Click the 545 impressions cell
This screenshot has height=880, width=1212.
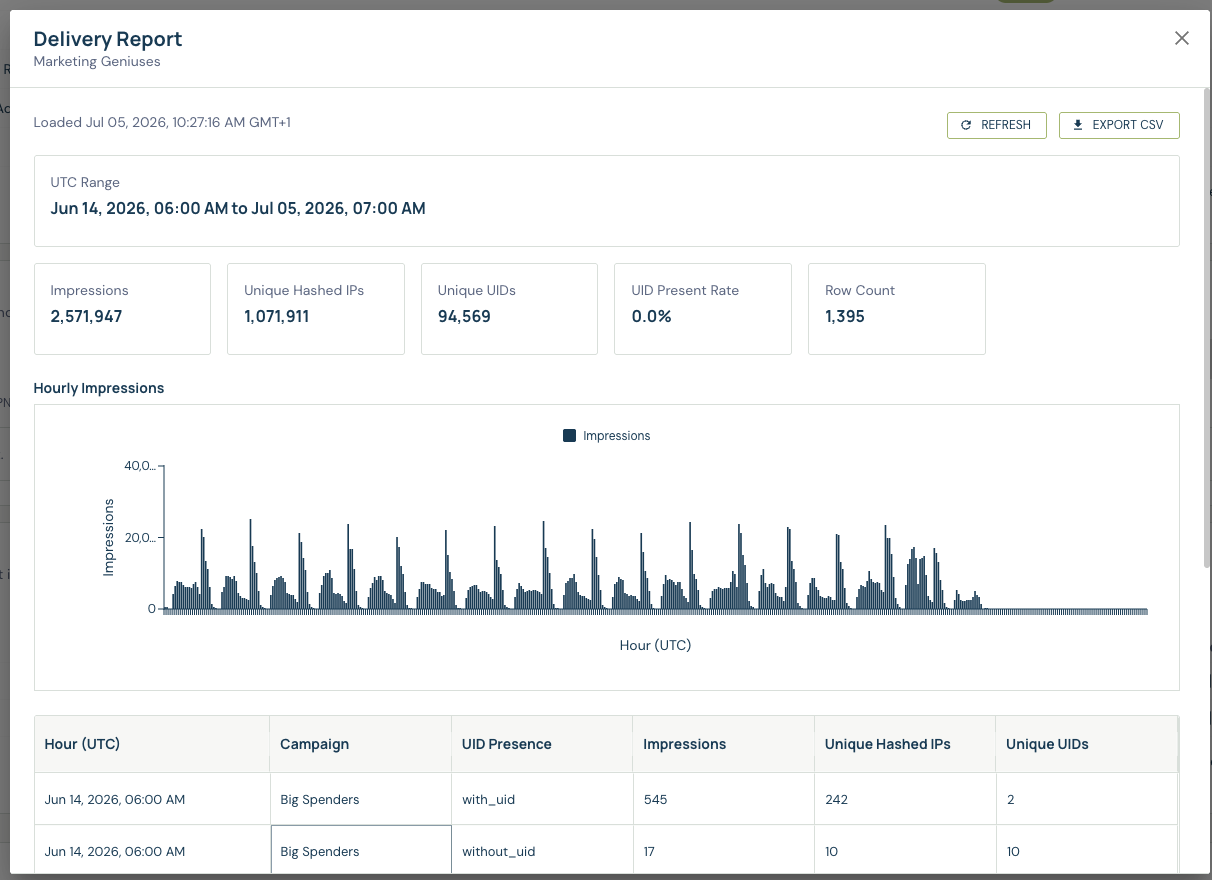pyautogui.click(x=723, y=799)
